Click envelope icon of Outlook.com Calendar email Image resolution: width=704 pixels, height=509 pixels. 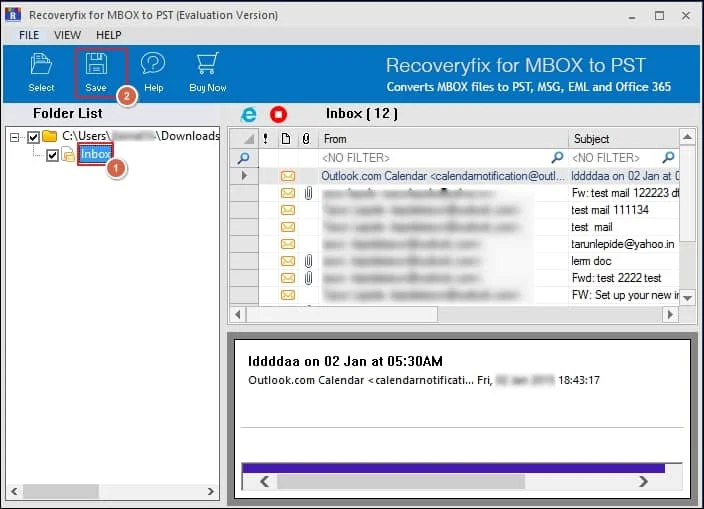tap(288, 176)
